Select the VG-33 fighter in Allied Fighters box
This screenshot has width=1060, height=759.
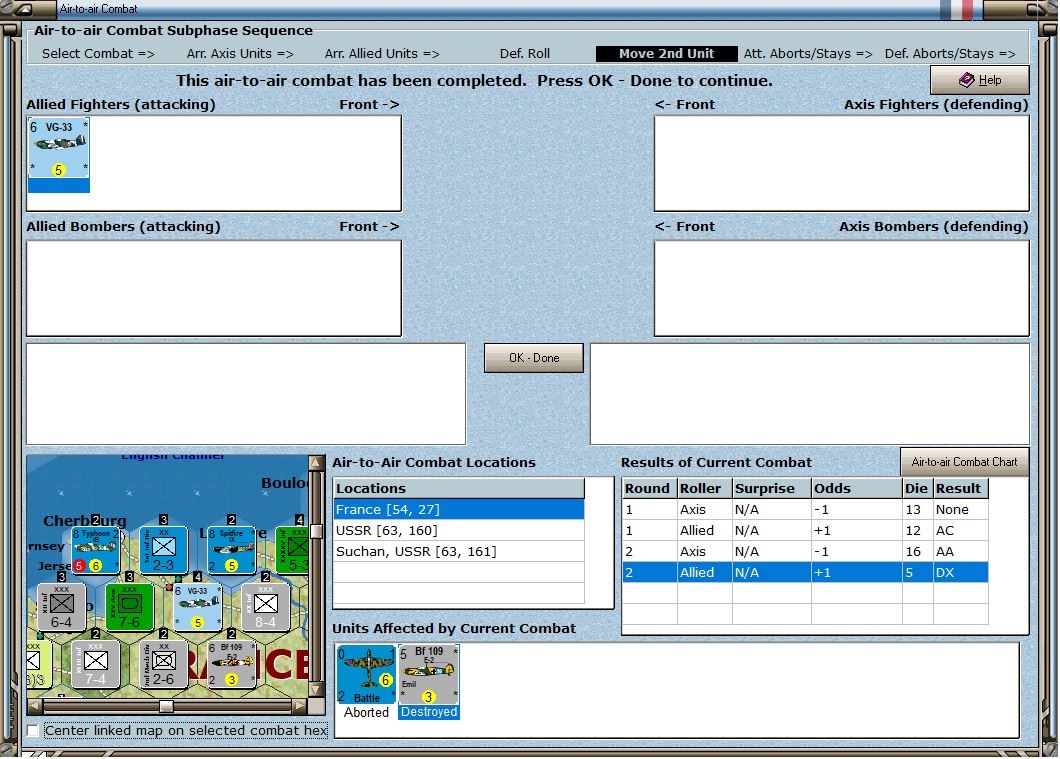(59, 155)
